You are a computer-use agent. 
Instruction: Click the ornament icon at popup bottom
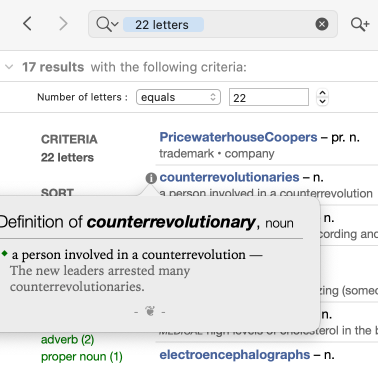pos(150,311)
